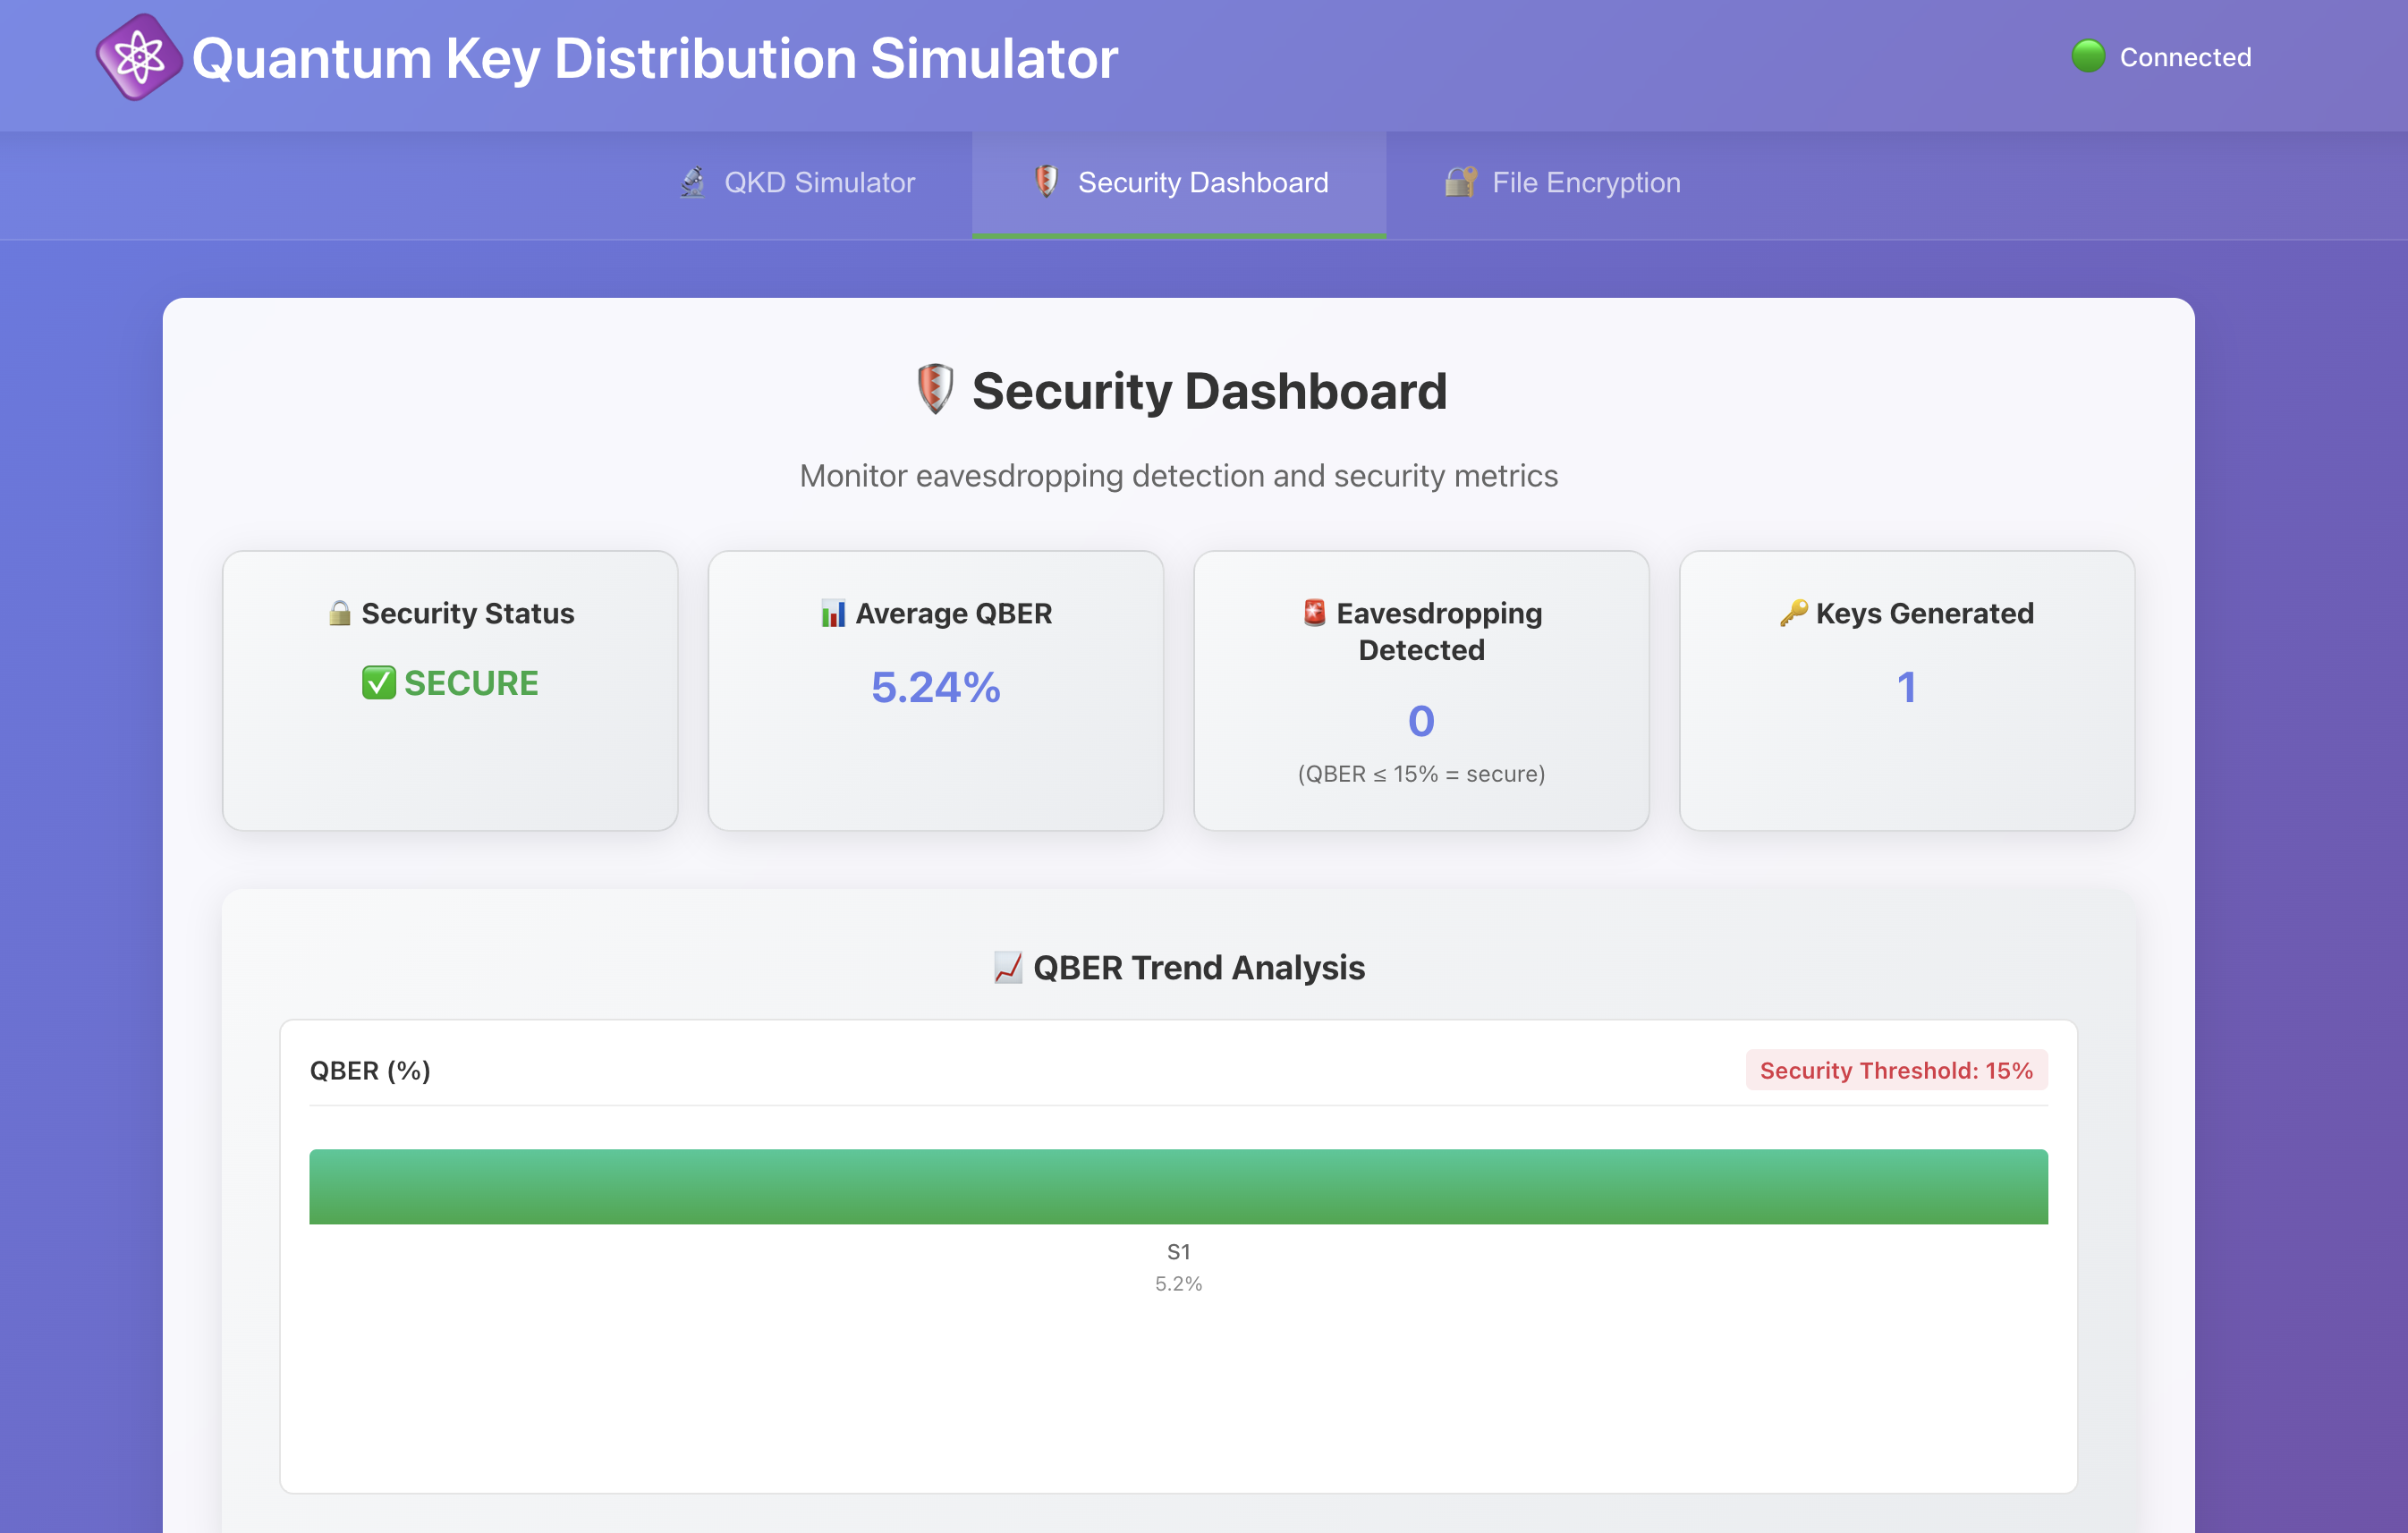Click the large shield icon beside dashboard heading

coord(935,389)
